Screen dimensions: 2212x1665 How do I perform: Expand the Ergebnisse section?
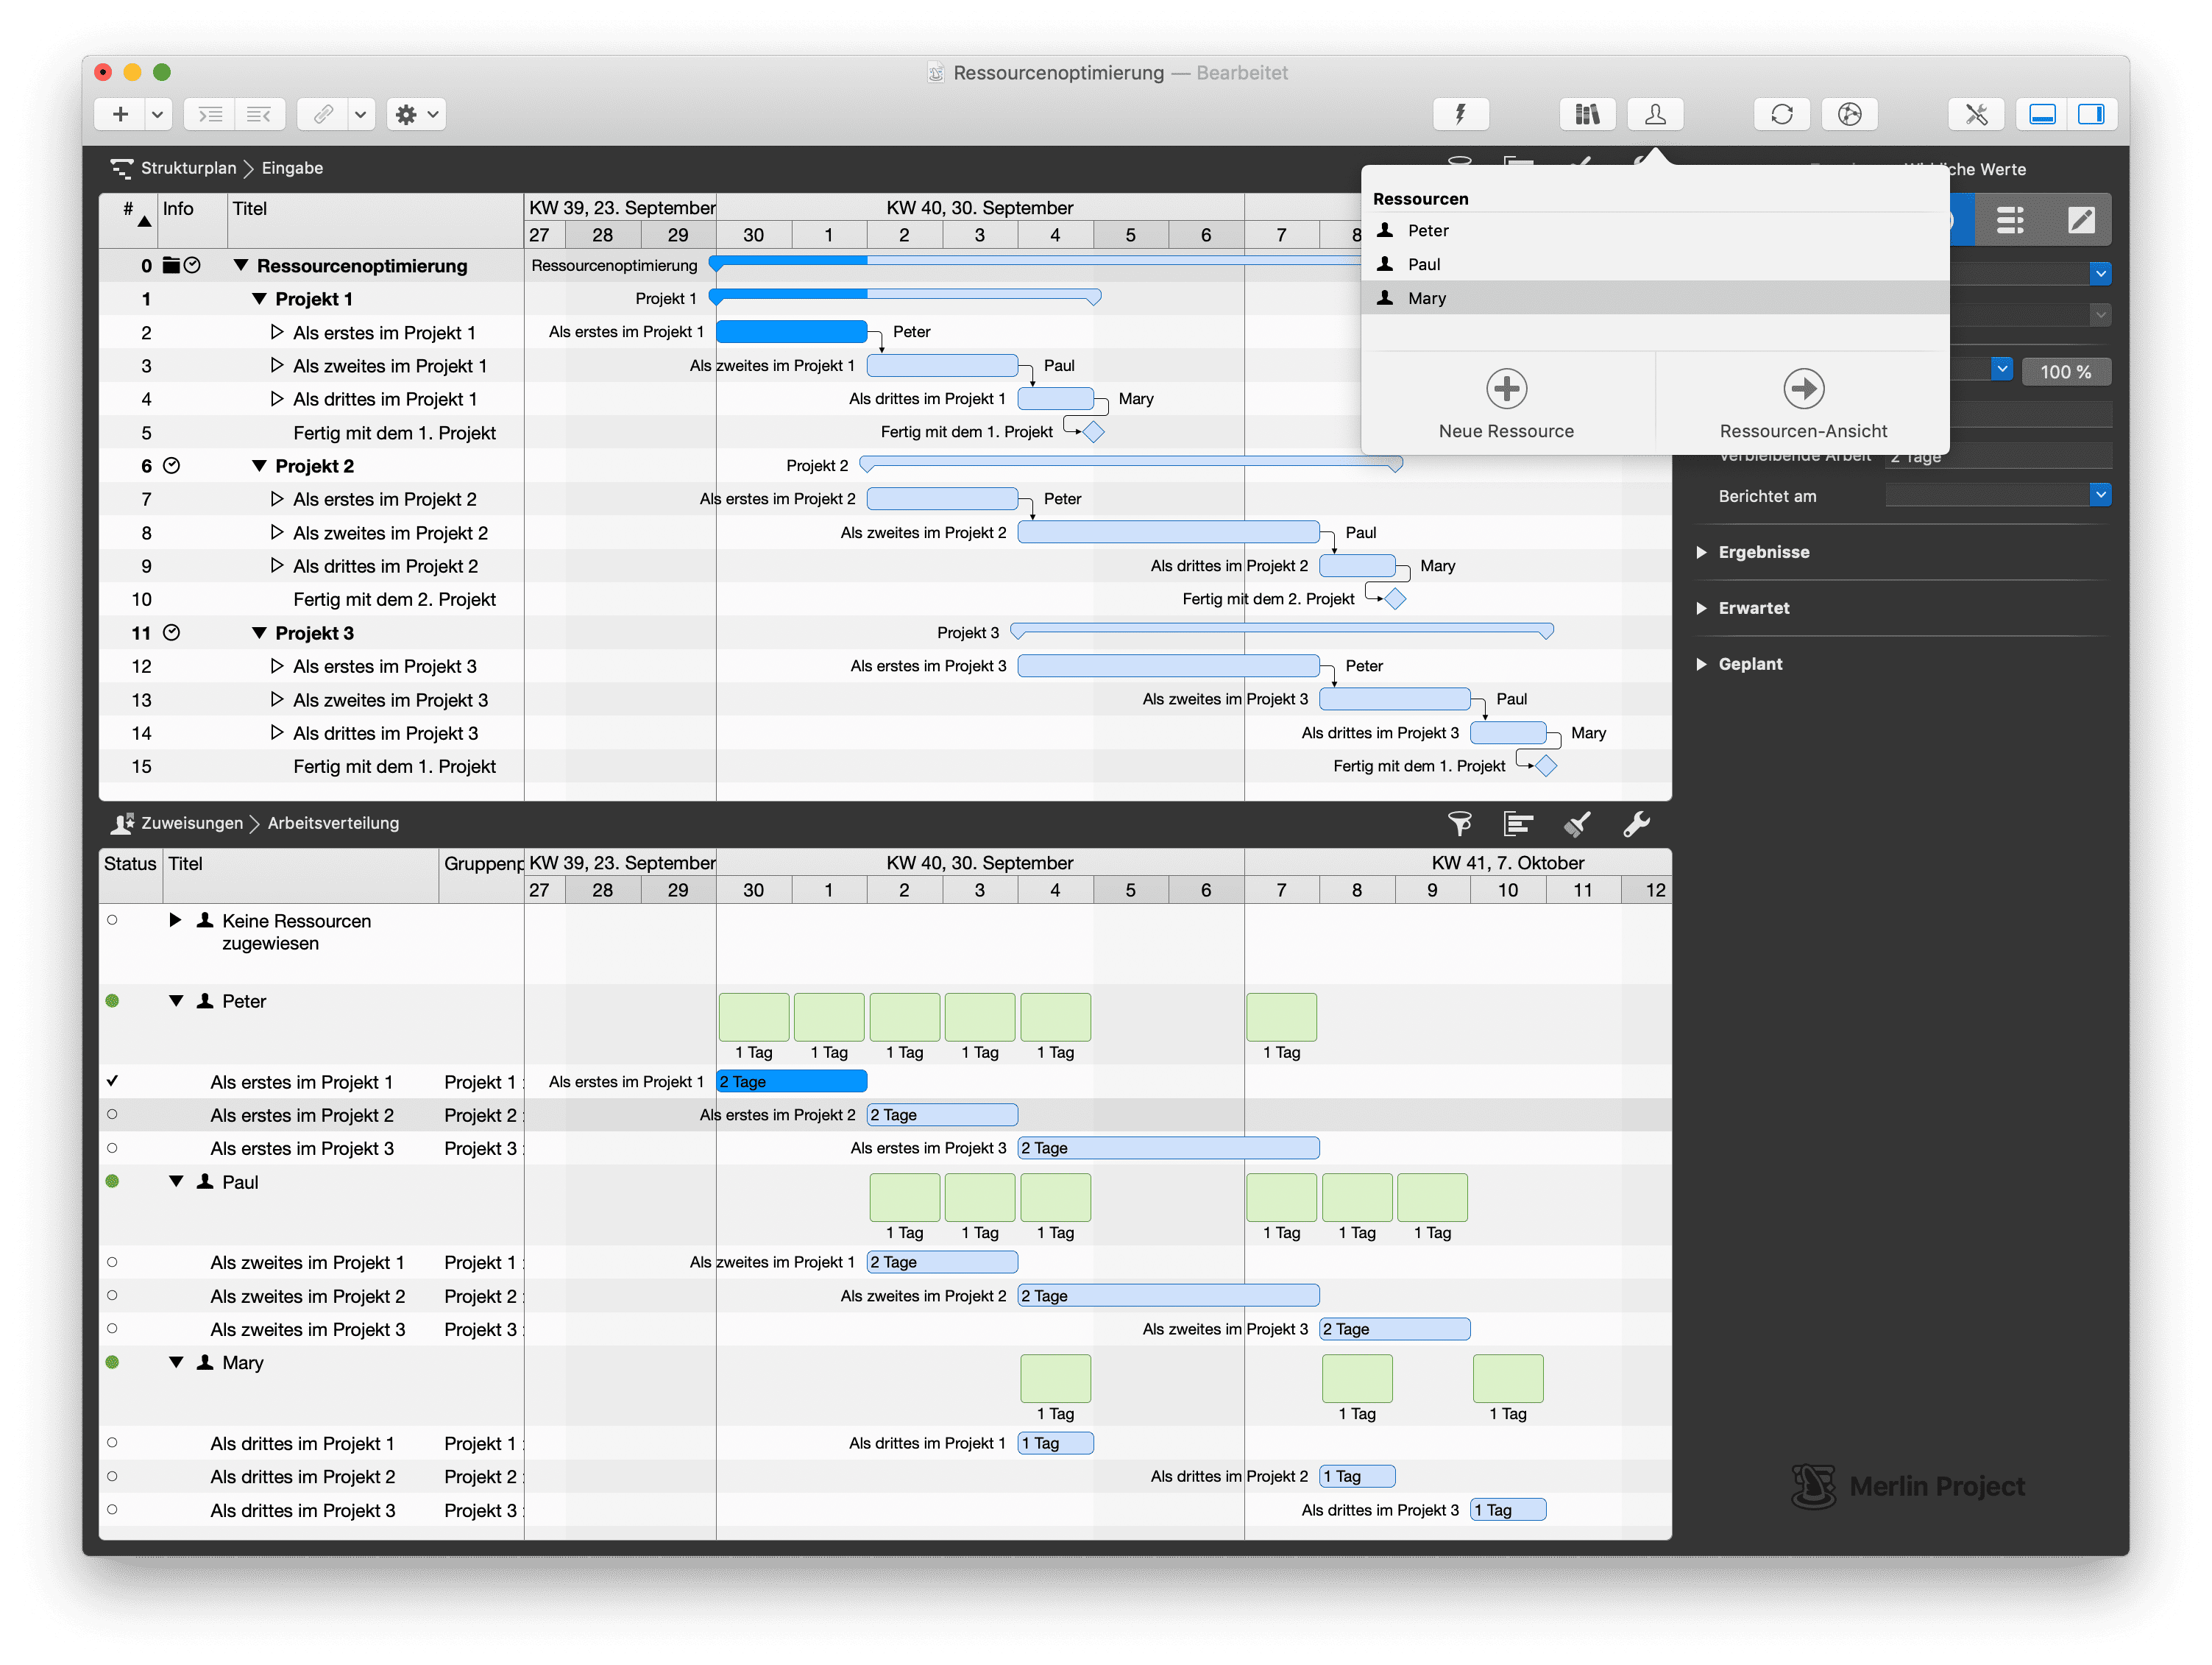point(1701,552)
